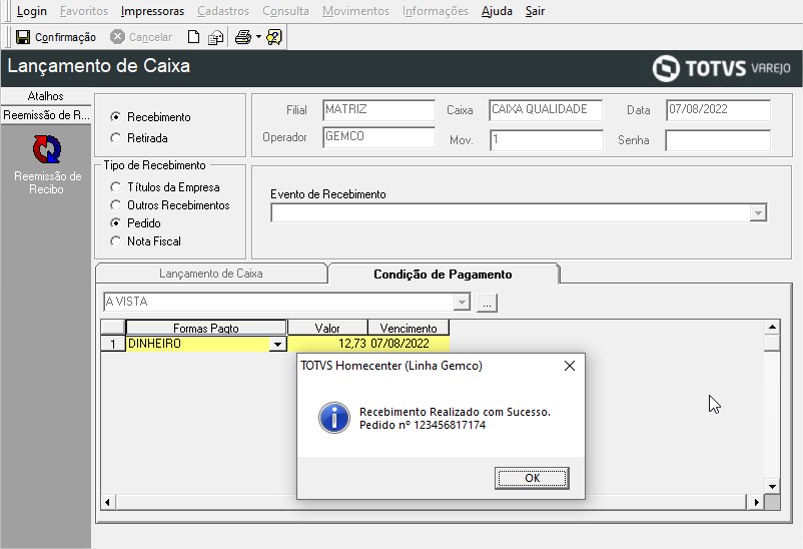The image size is (803, 549).
Task: Close the TOTVS Homecenter dialog
Action: point(569,366)
